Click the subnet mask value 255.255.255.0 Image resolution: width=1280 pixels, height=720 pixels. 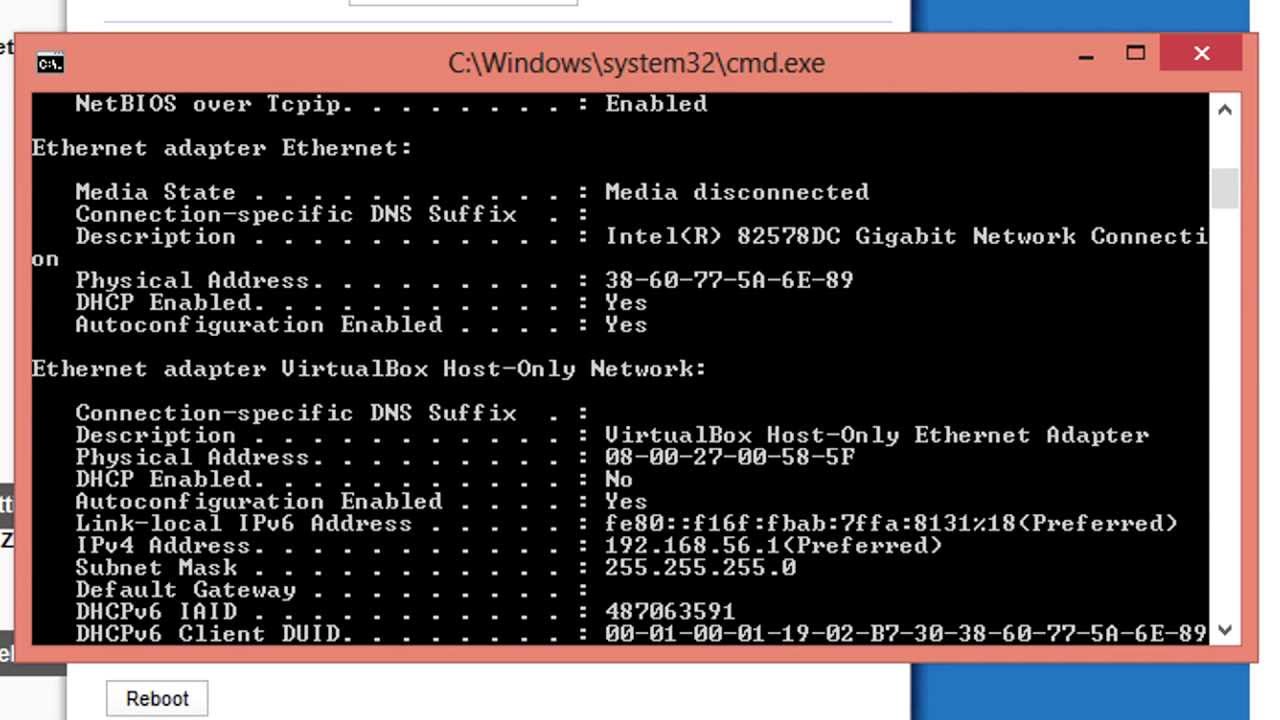coord(700,567)
